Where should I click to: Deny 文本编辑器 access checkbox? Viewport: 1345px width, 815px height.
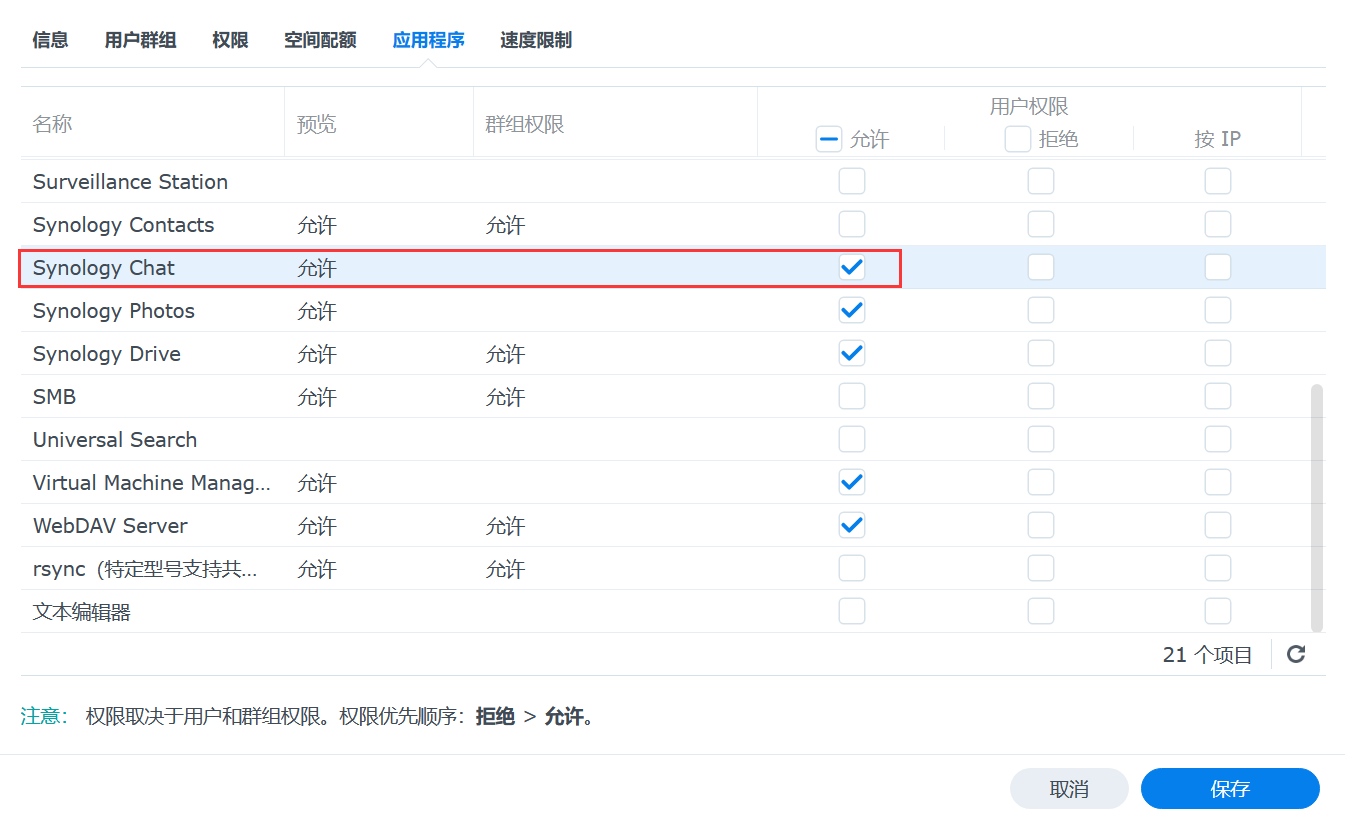(x=1041, y=611)
